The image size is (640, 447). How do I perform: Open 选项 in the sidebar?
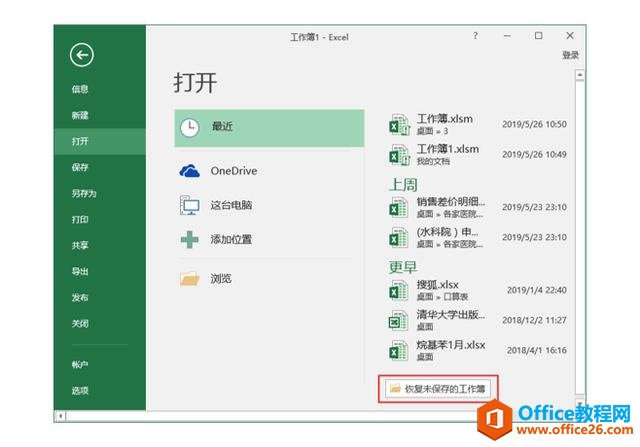80,391
